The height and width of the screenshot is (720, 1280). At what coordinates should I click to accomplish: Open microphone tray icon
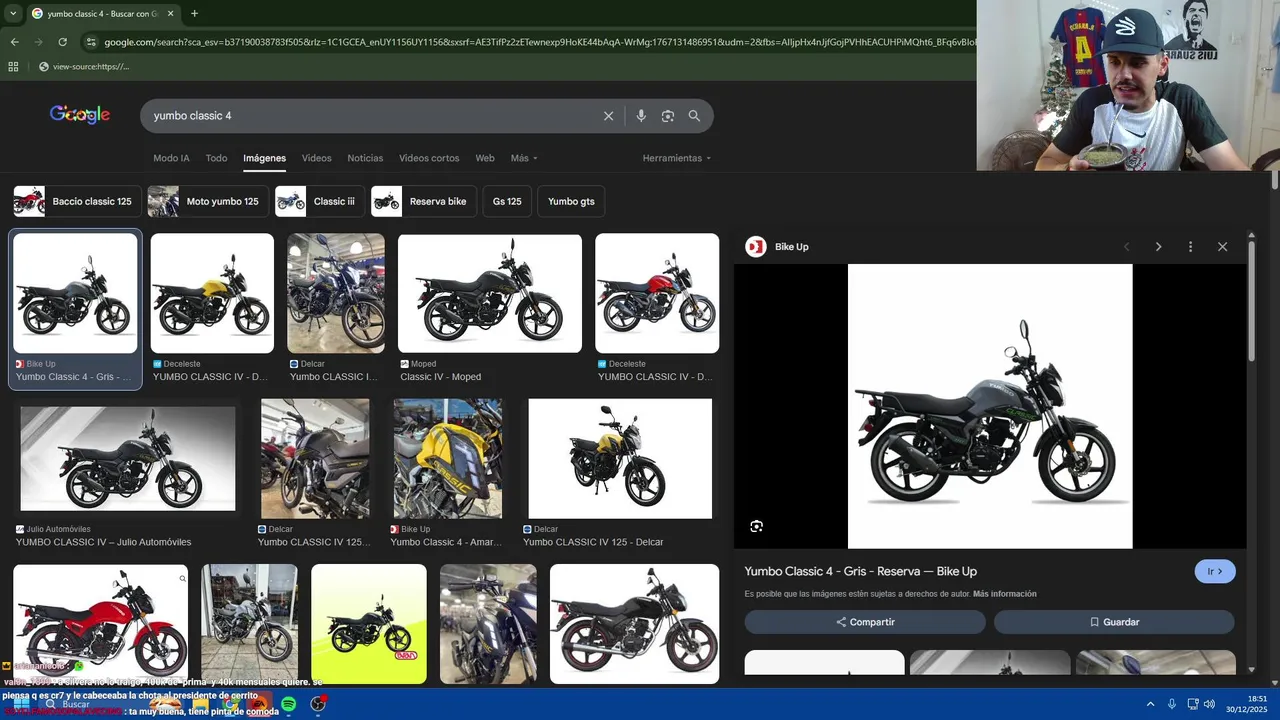pos(1172,704)
